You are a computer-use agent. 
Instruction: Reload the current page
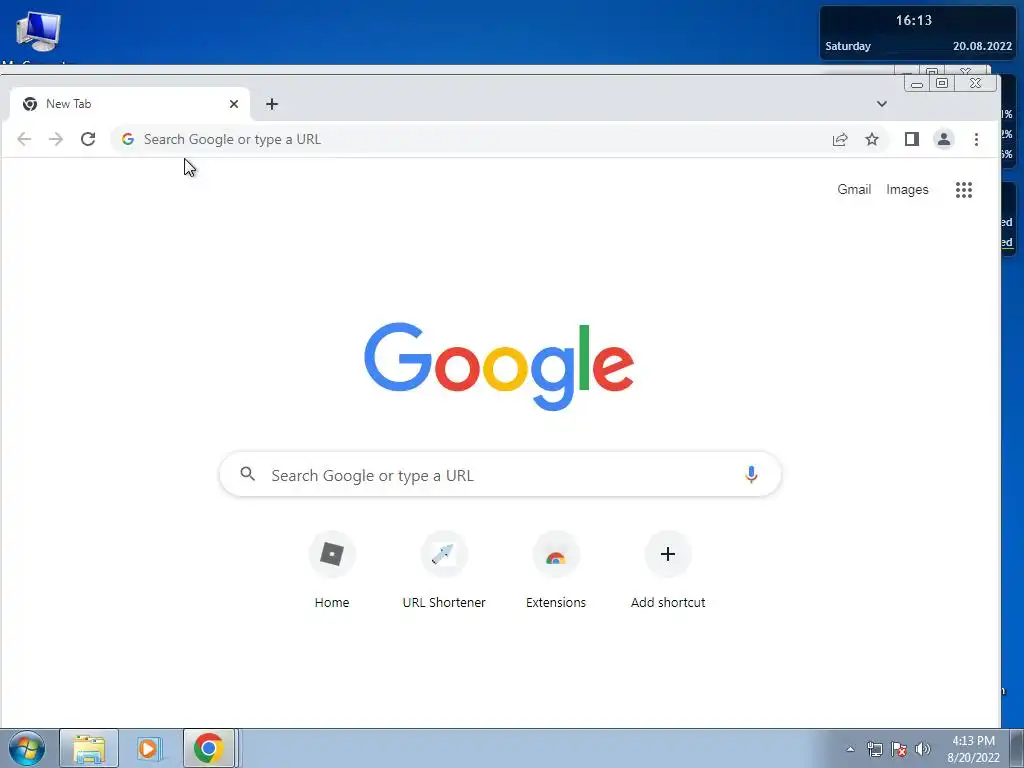click(x=88, y=139)
